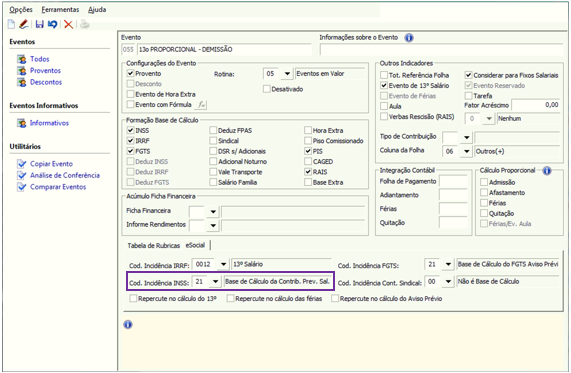Switch to Tabela de Rubricas tab
This screenshot has width=571, height=373.
tap(154, 246)
